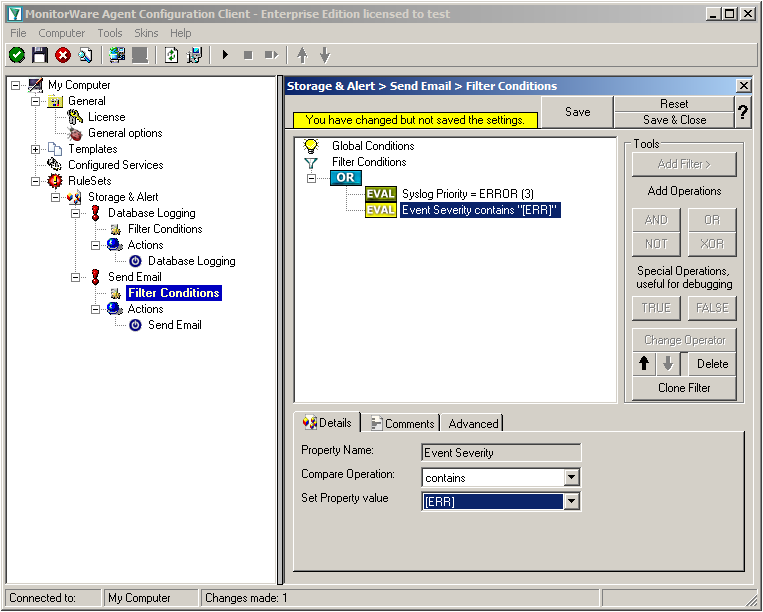This screenshot has width=763, height=612.
Task: Select the License tree item
Action: pos(107,117)
